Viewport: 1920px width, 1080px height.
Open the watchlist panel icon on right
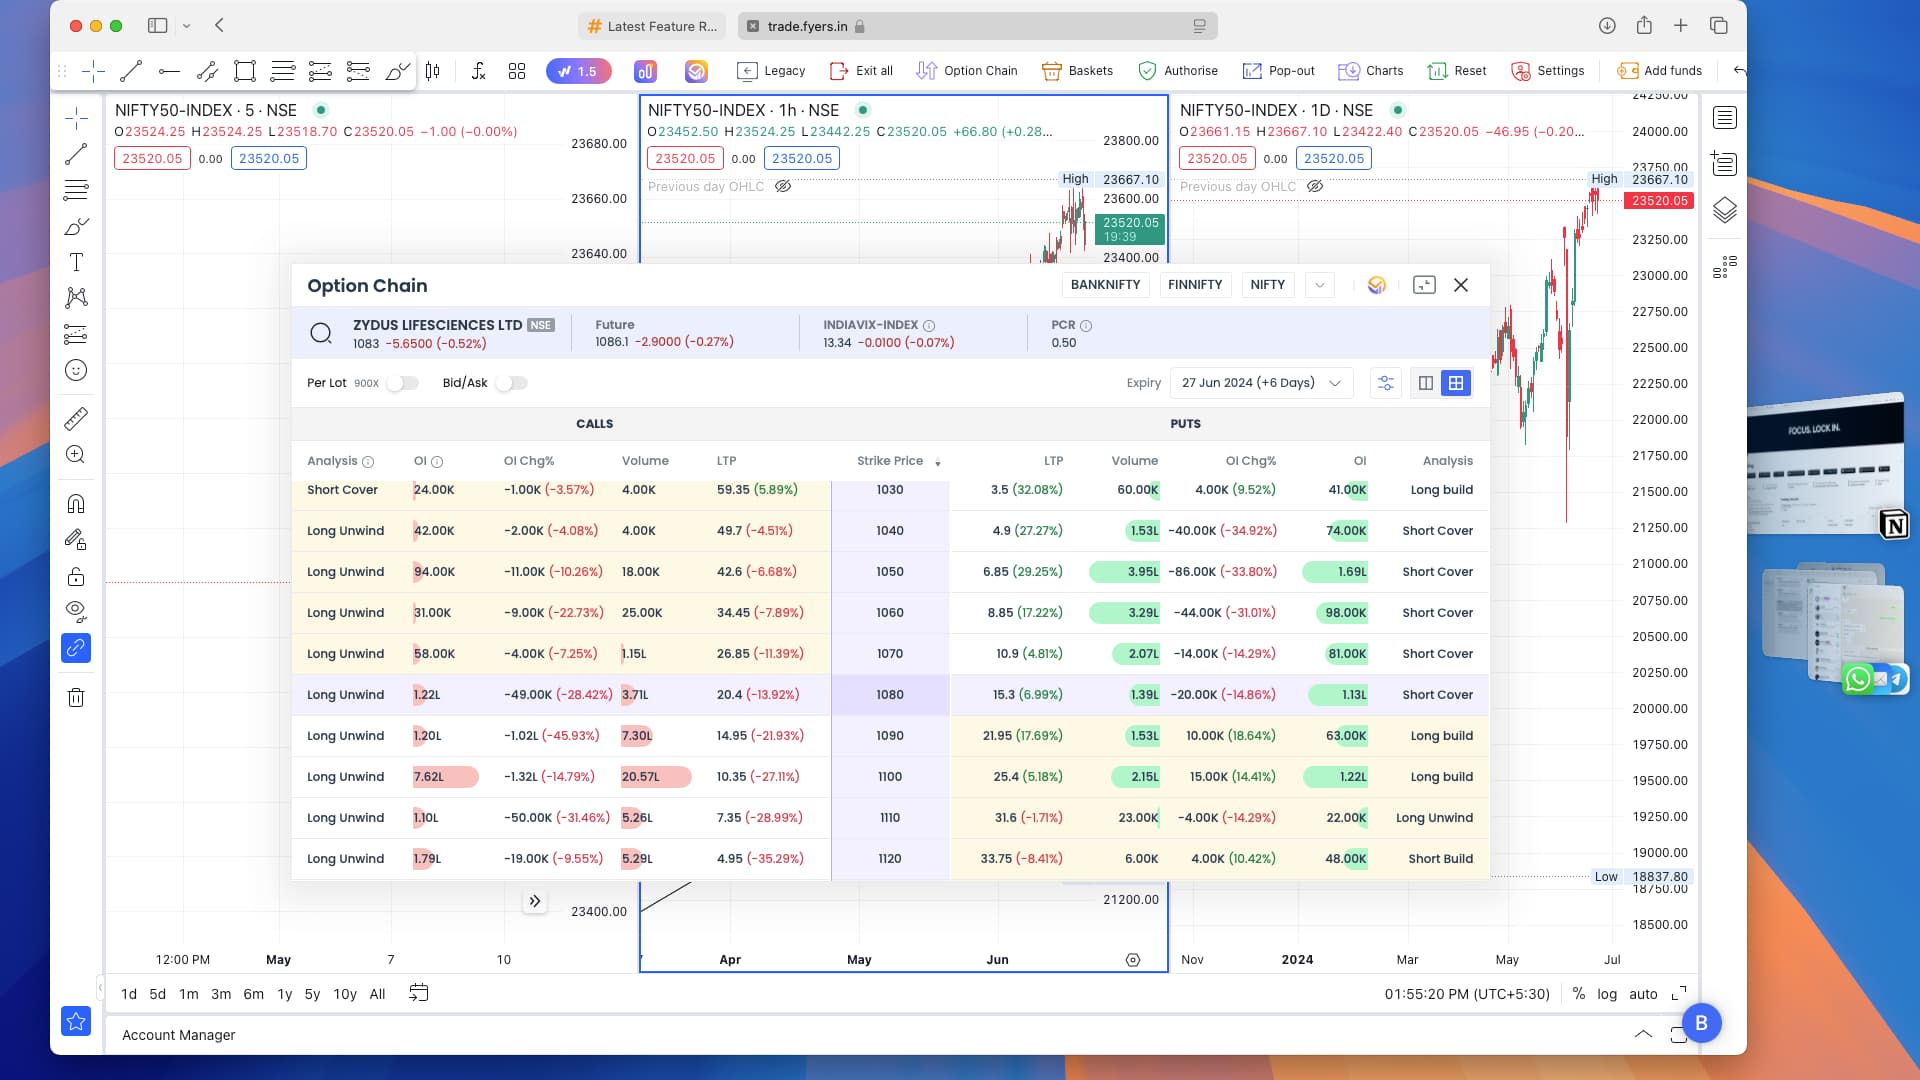(1725, 118)
